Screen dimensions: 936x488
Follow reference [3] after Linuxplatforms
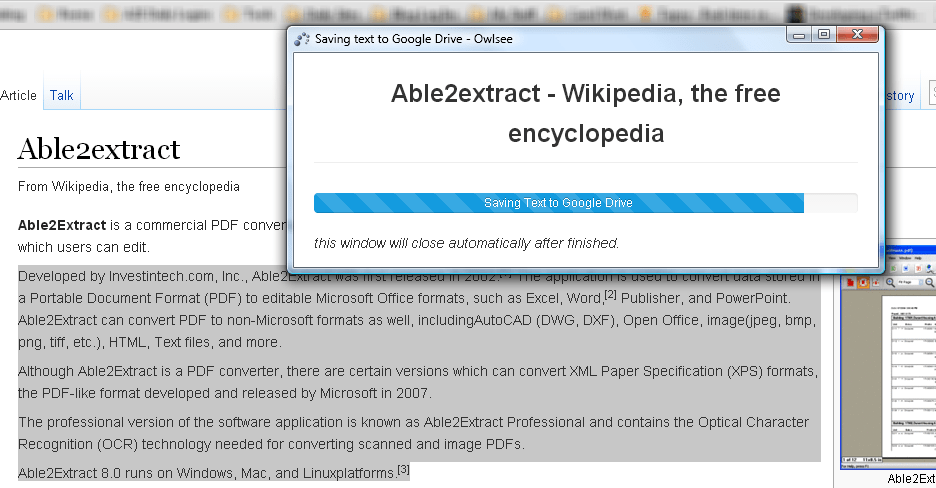[404, 470]
